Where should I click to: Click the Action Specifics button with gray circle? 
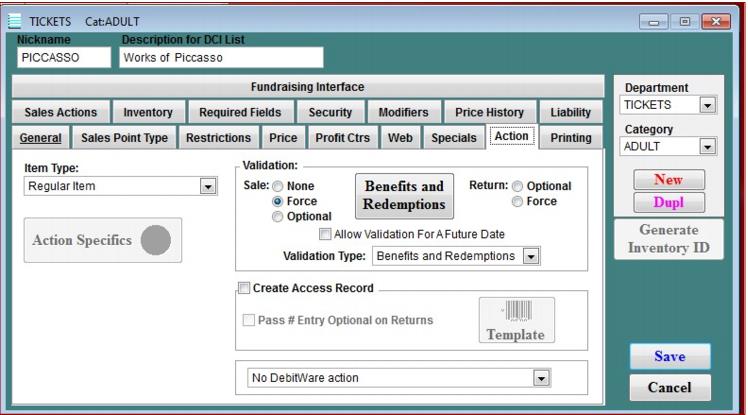103,240
